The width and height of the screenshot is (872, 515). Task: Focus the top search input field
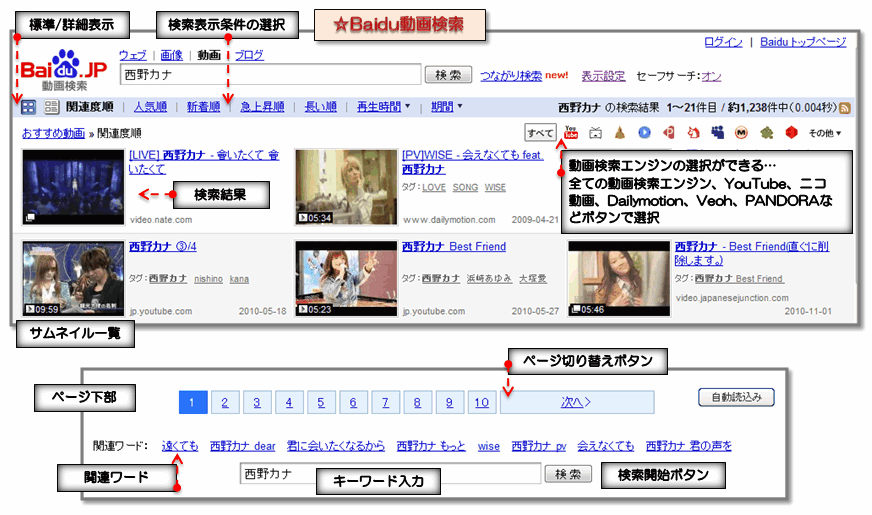[270, 75]
